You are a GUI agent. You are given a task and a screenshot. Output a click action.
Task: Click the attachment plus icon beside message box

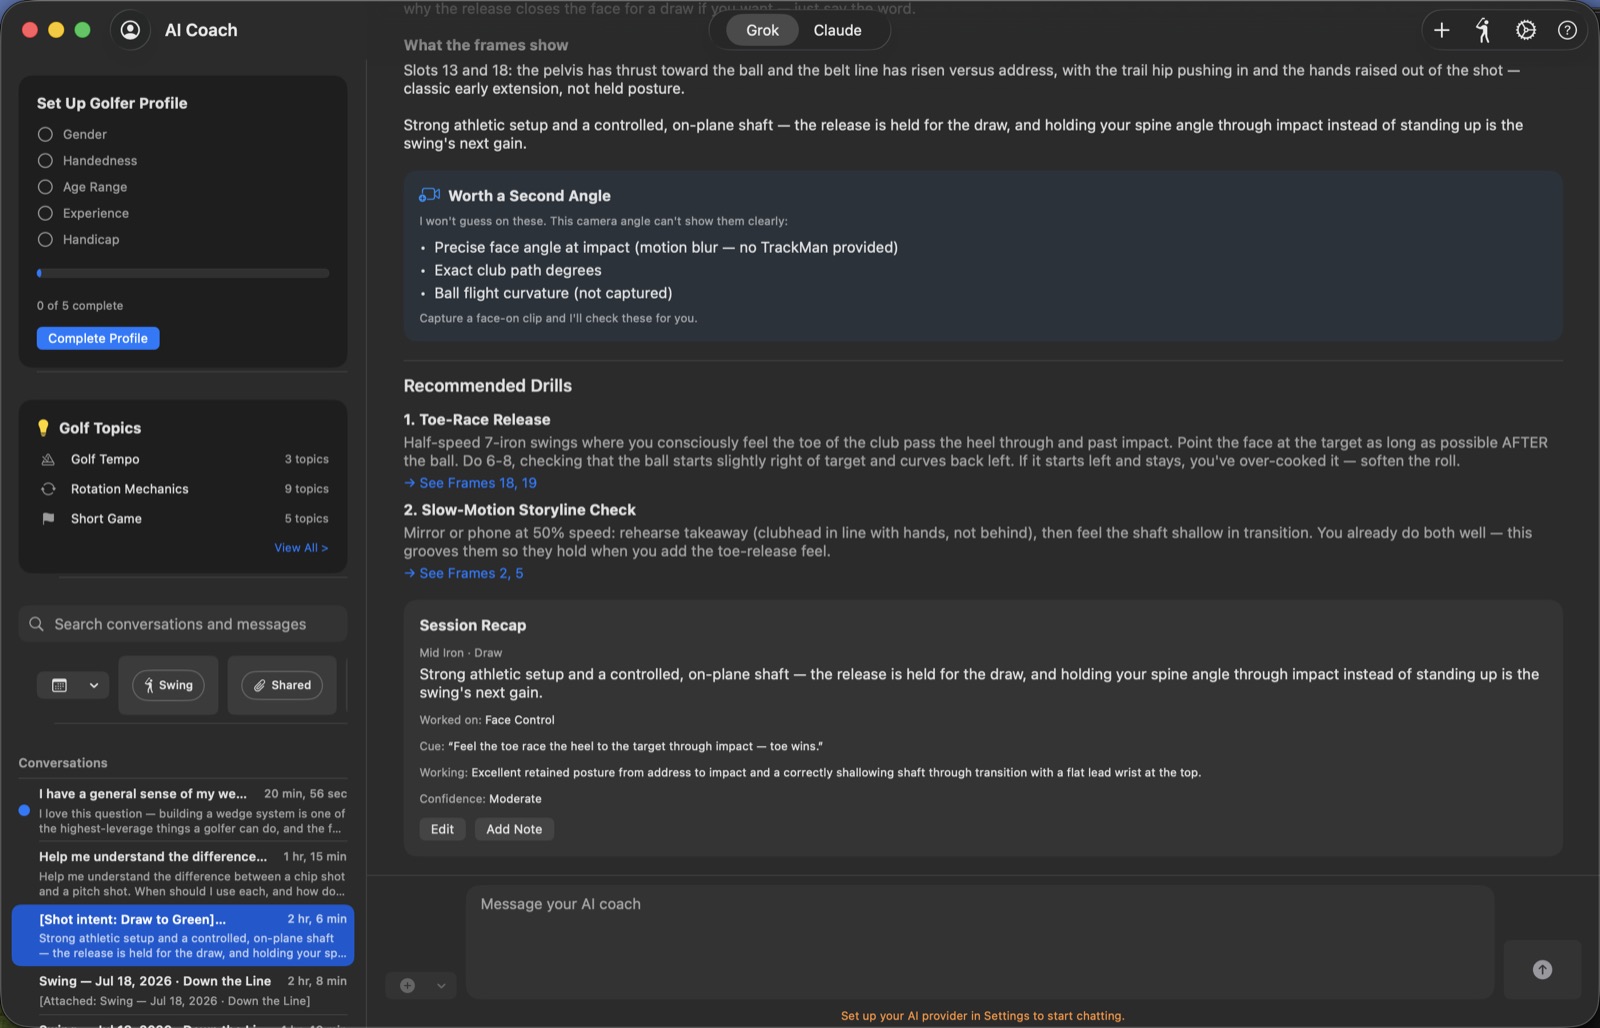[x=407, y=985]
